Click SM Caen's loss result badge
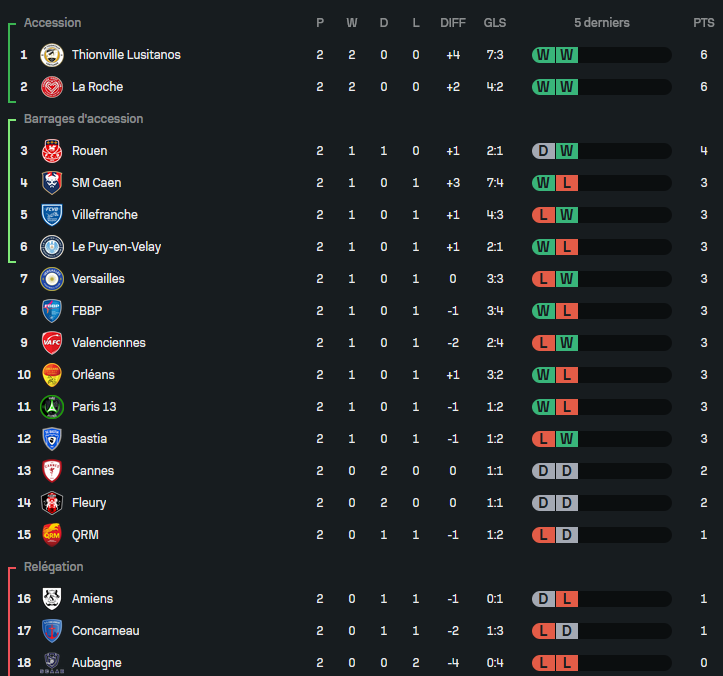 click(x=567, y=183)
